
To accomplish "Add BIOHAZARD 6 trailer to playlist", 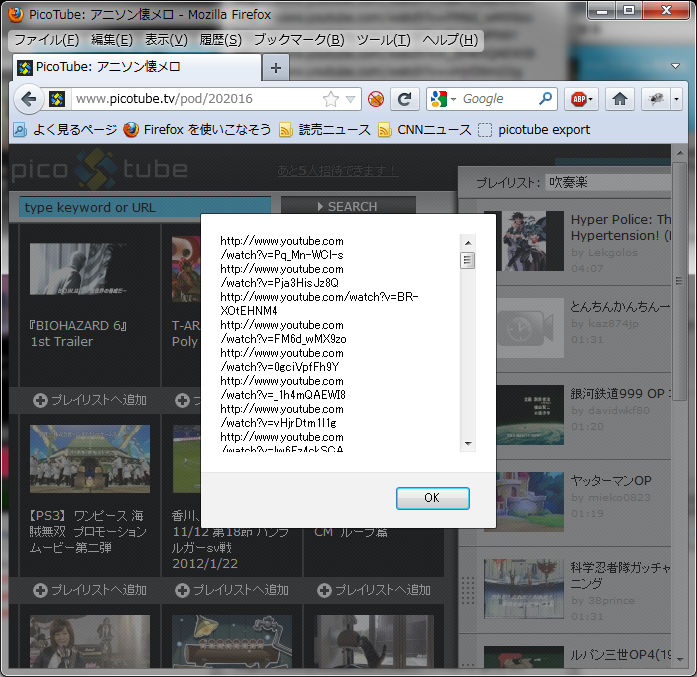I will click(89, 400).
